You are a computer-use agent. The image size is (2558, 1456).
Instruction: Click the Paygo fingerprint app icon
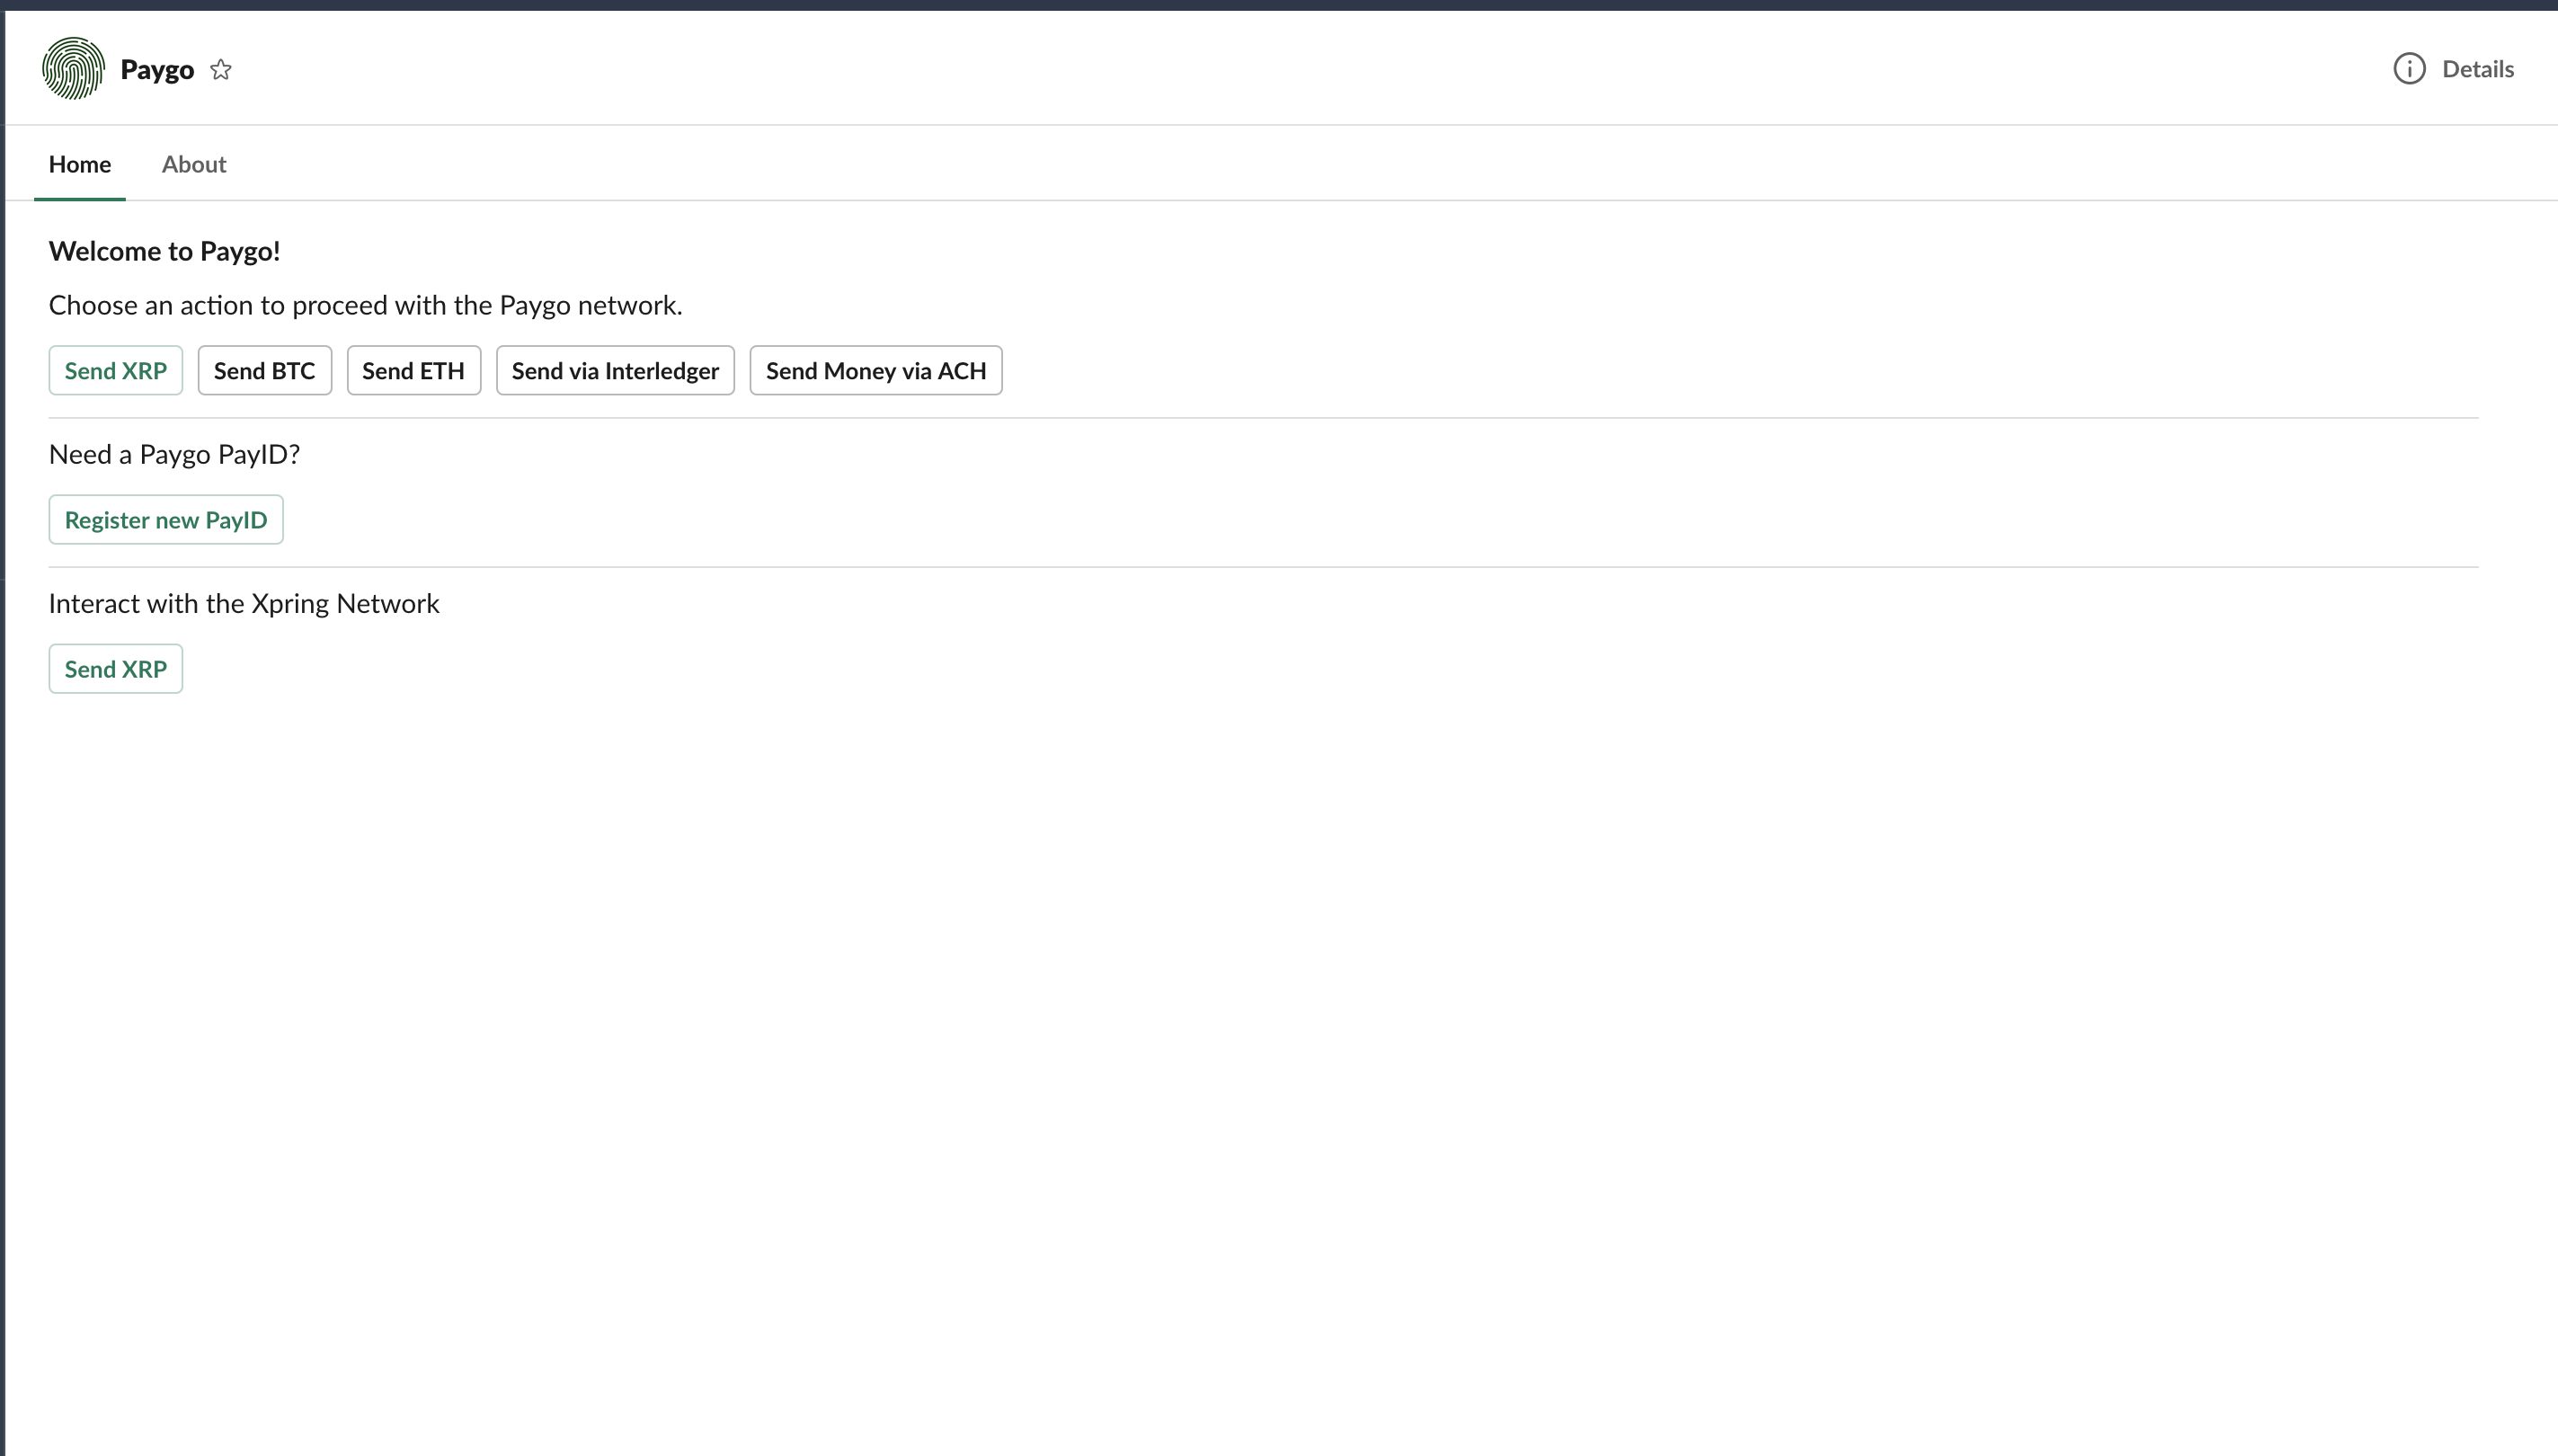pos(73,69)
